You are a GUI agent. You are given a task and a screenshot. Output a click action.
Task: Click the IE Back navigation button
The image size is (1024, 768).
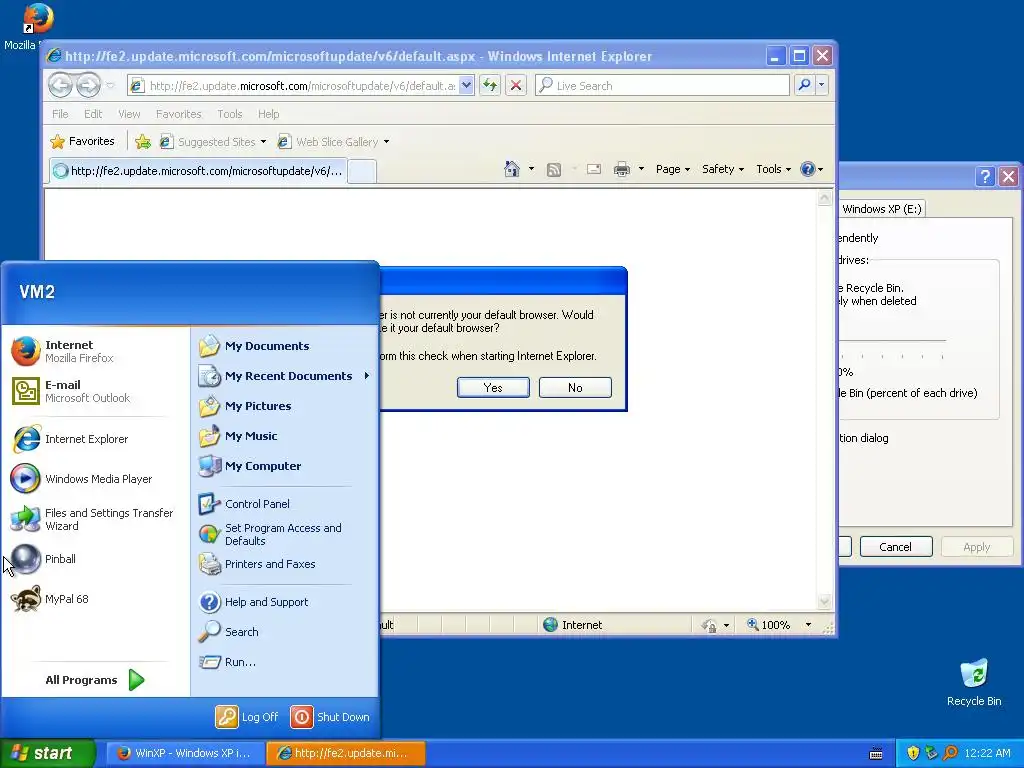coord(61,85)
